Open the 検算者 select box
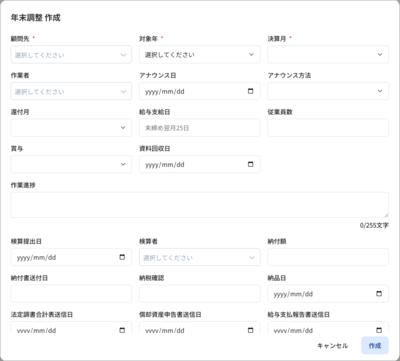400x361 pixels. point(200,257)
